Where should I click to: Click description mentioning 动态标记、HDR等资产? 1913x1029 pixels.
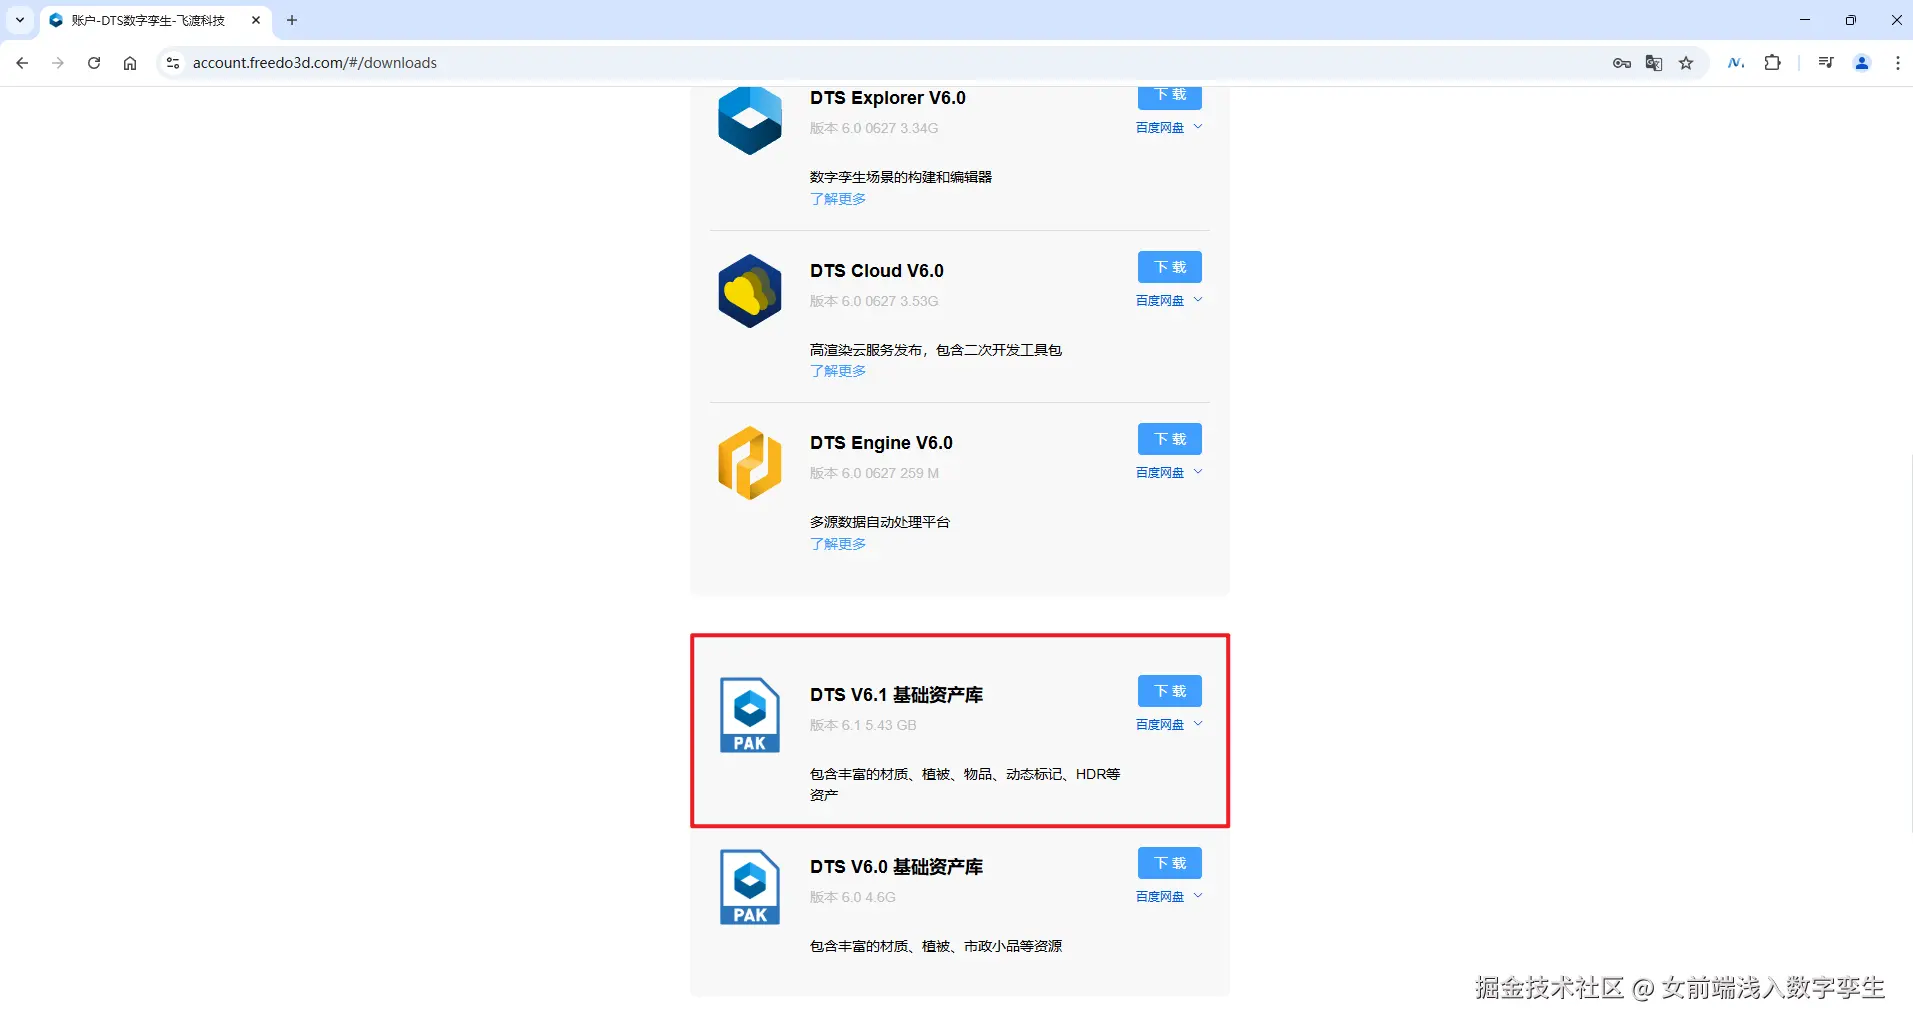tap(965, 784)
